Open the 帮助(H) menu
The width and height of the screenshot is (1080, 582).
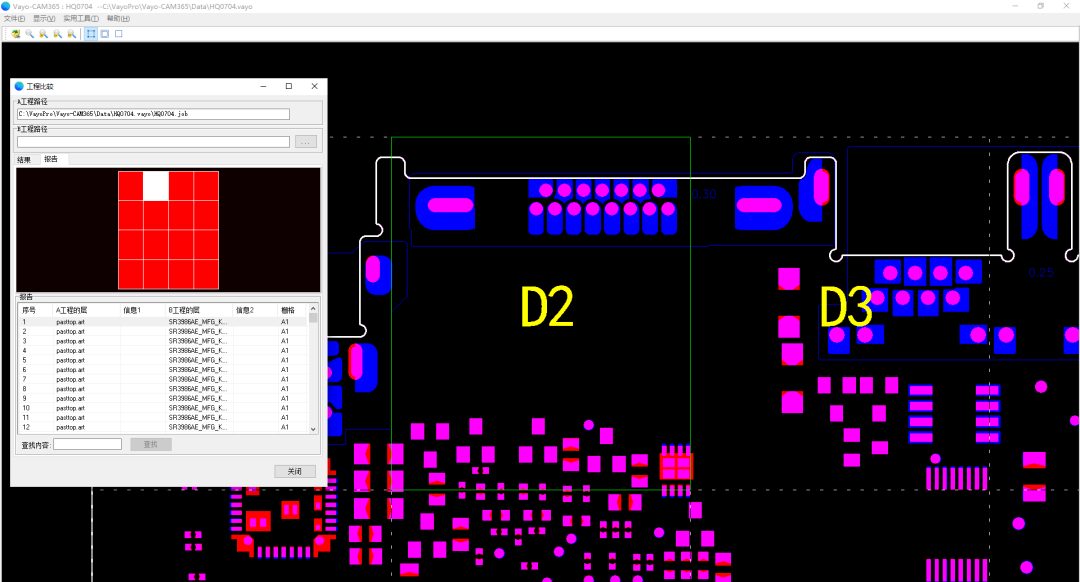point(118,19)
